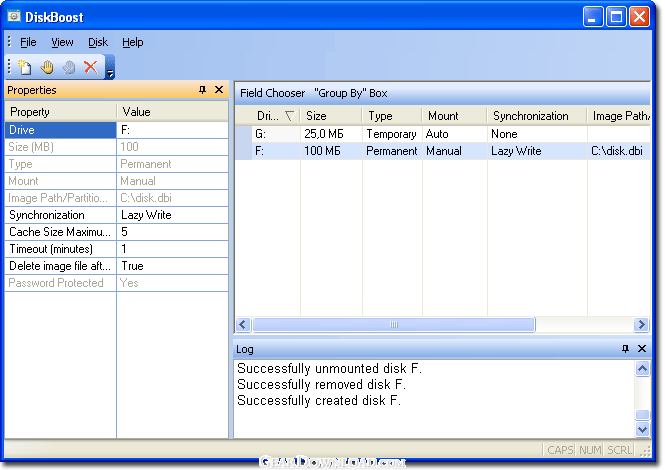Click the greyed Unmount disk hand icon

pos(69,67)
